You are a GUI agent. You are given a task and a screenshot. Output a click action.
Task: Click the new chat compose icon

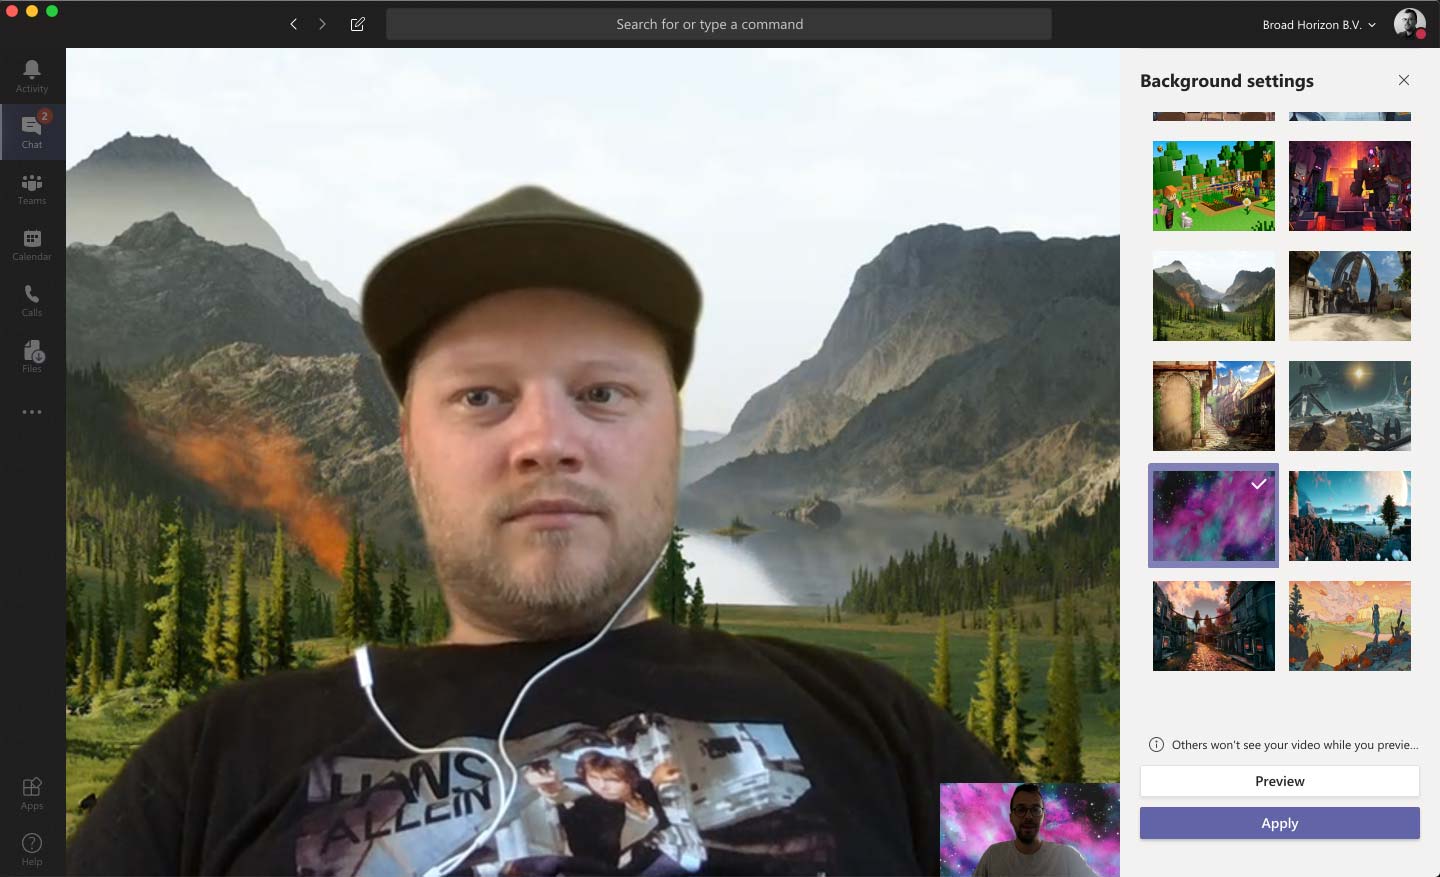tap(358, 24)
